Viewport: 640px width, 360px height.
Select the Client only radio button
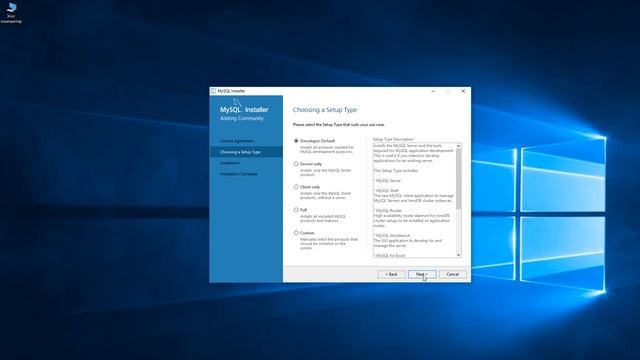point(296,187)
